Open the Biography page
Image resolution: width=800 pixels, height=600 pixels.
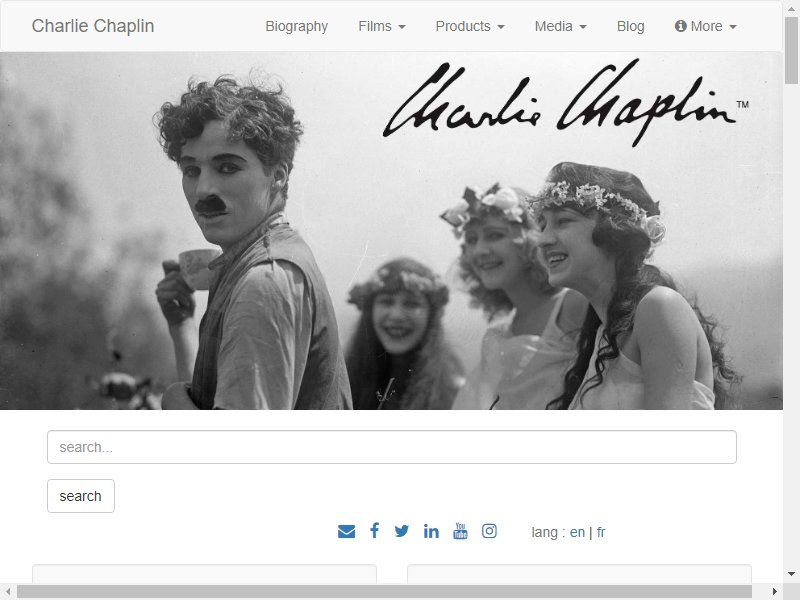pyautogui.click(x=296, y=26)
